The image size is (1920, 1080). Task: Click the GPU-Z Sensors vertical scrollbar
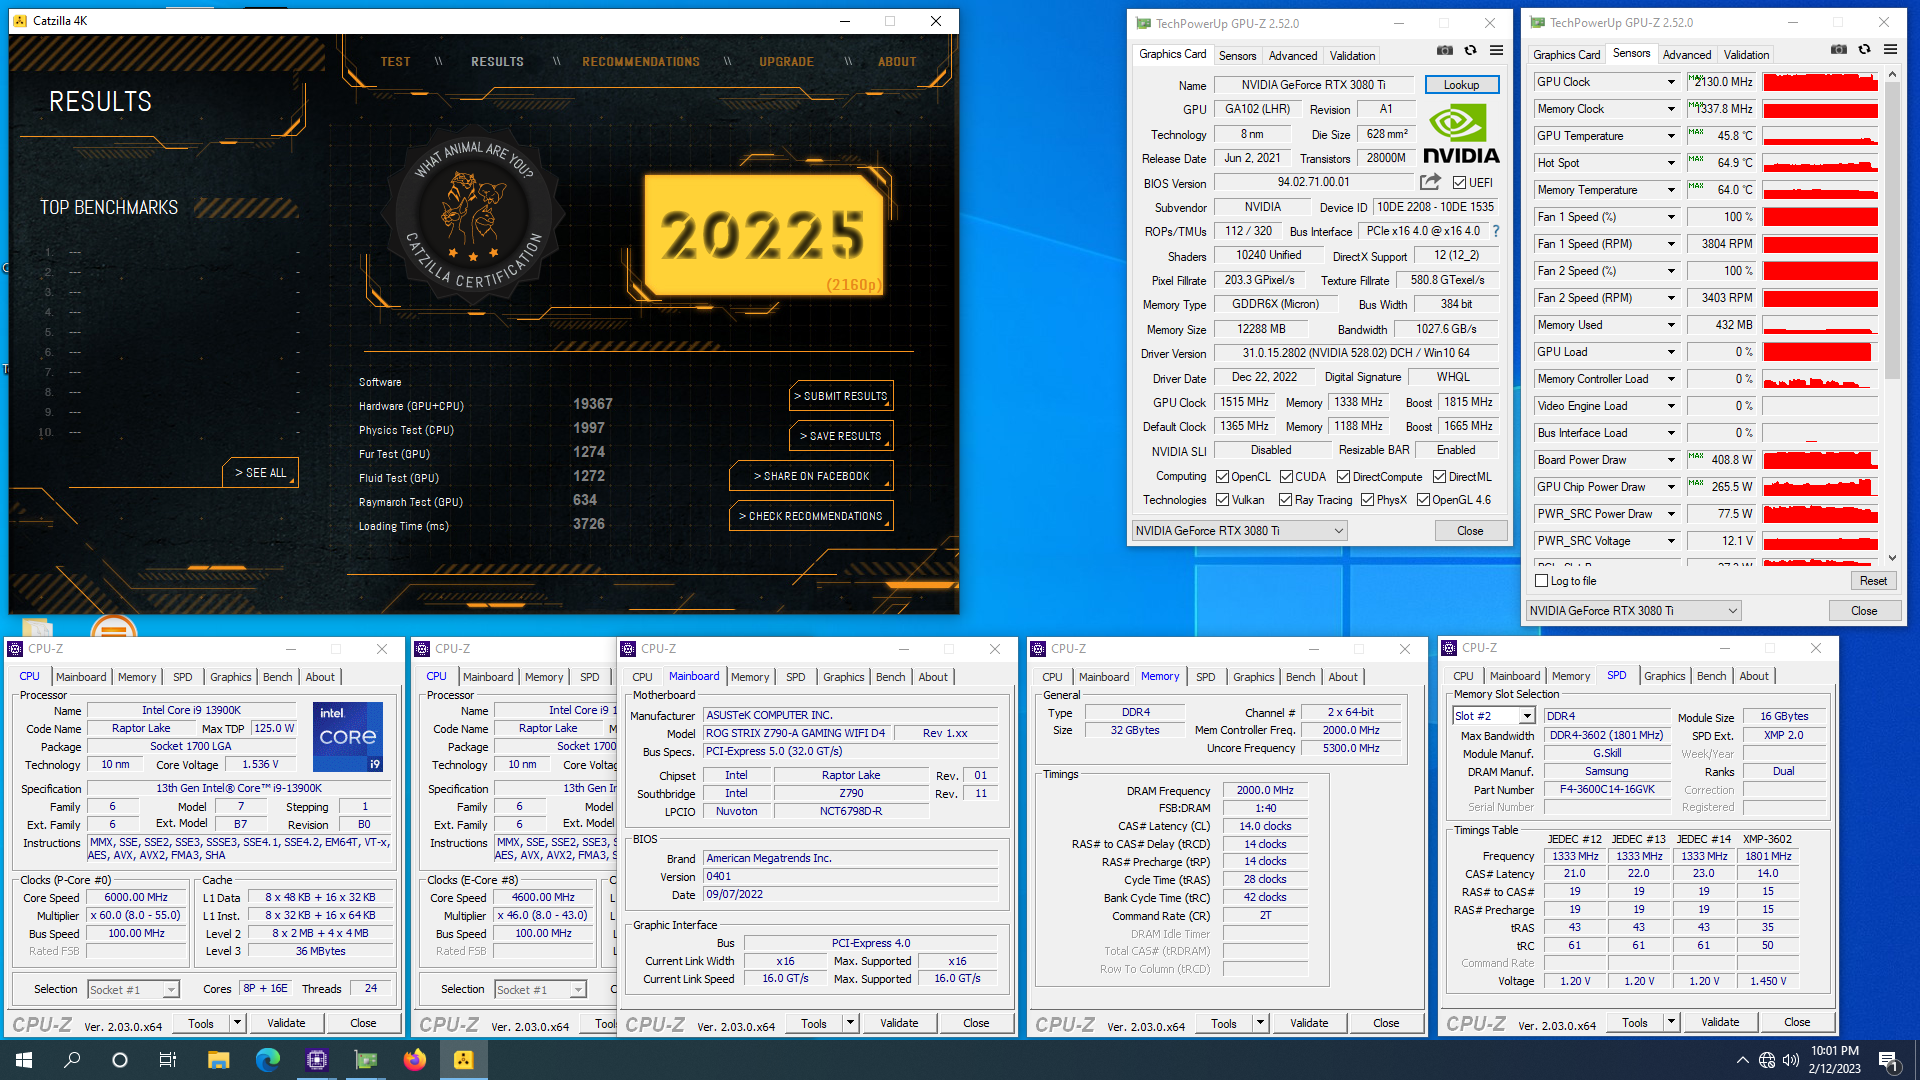coord(1892,316)
